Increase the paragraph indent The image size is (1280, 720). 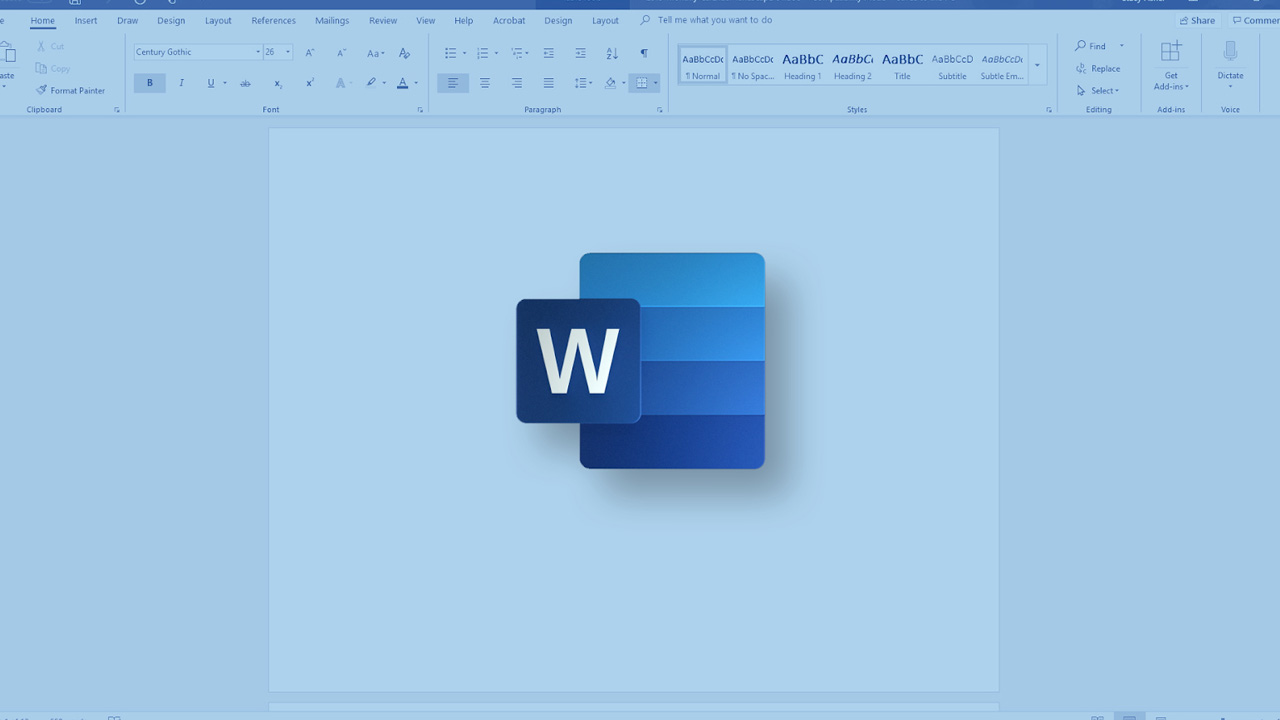click(x=580, y=52)
